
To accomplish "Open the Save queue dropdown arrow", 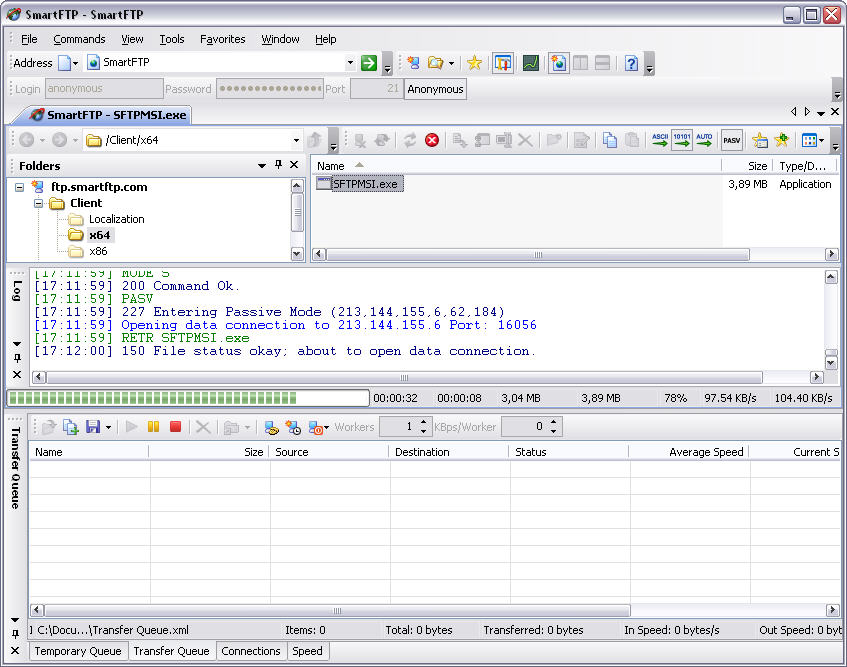I will click(109, 428).
